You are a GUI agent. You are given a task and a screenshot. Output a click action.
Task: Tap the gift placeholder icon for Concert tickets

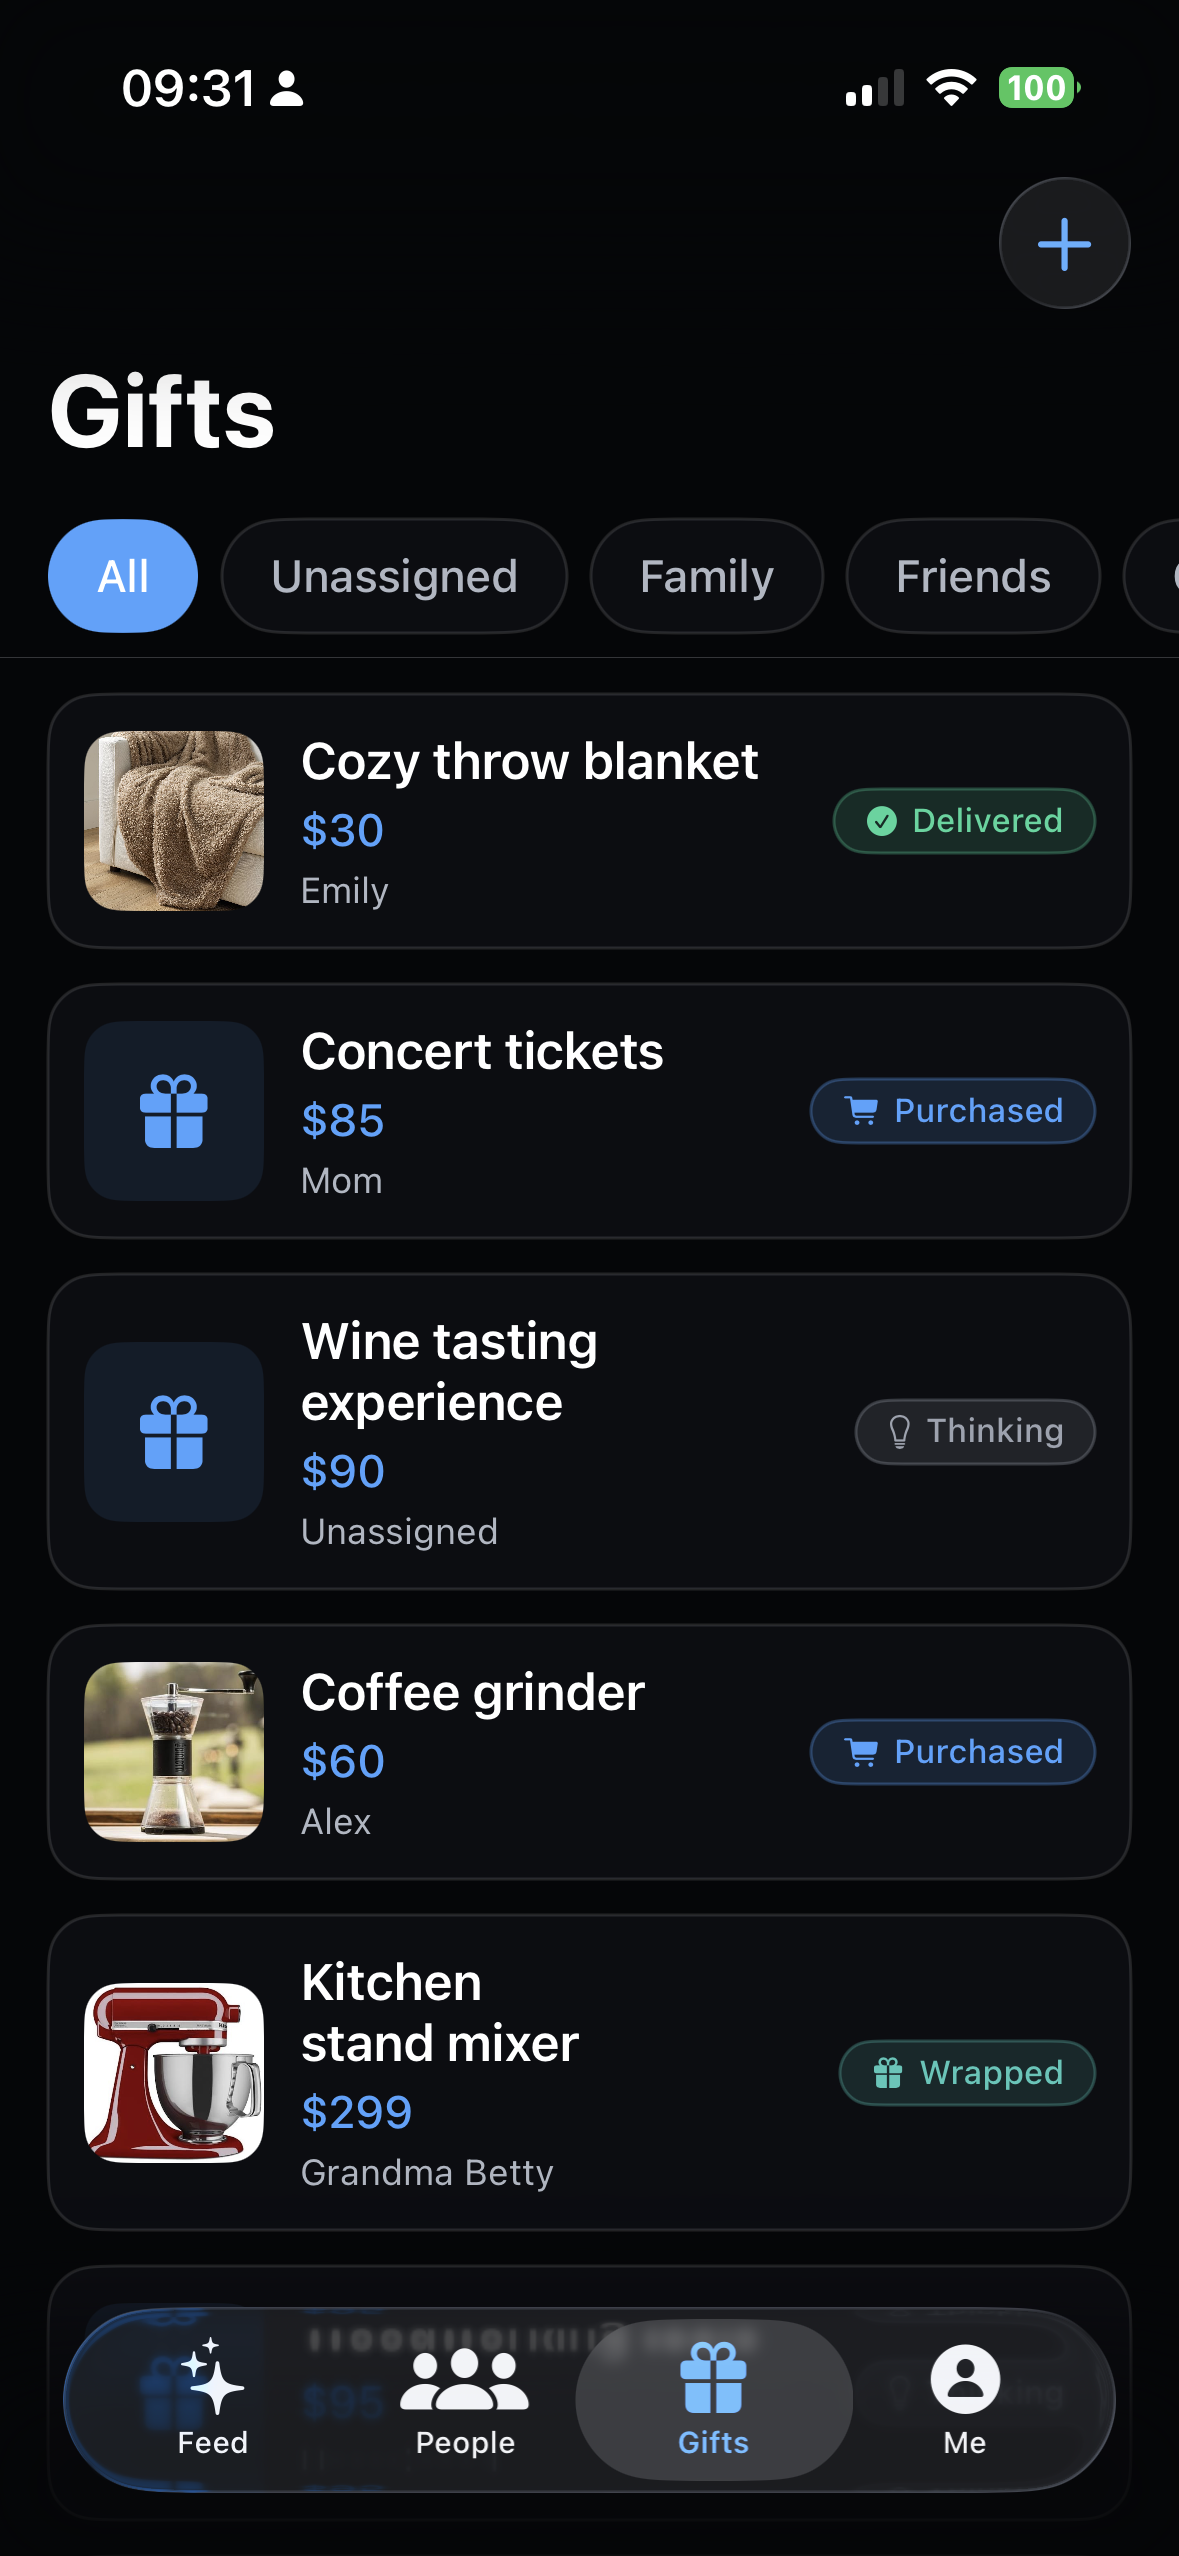pyautogui.click(x=174, y=1110)
